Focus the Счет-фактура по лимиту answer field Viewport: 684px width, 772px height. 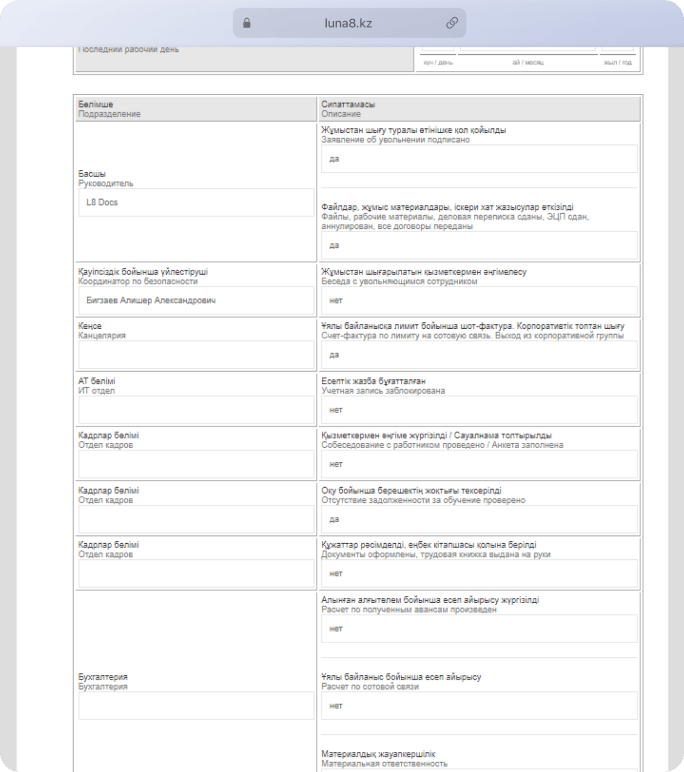coord(479,355)
